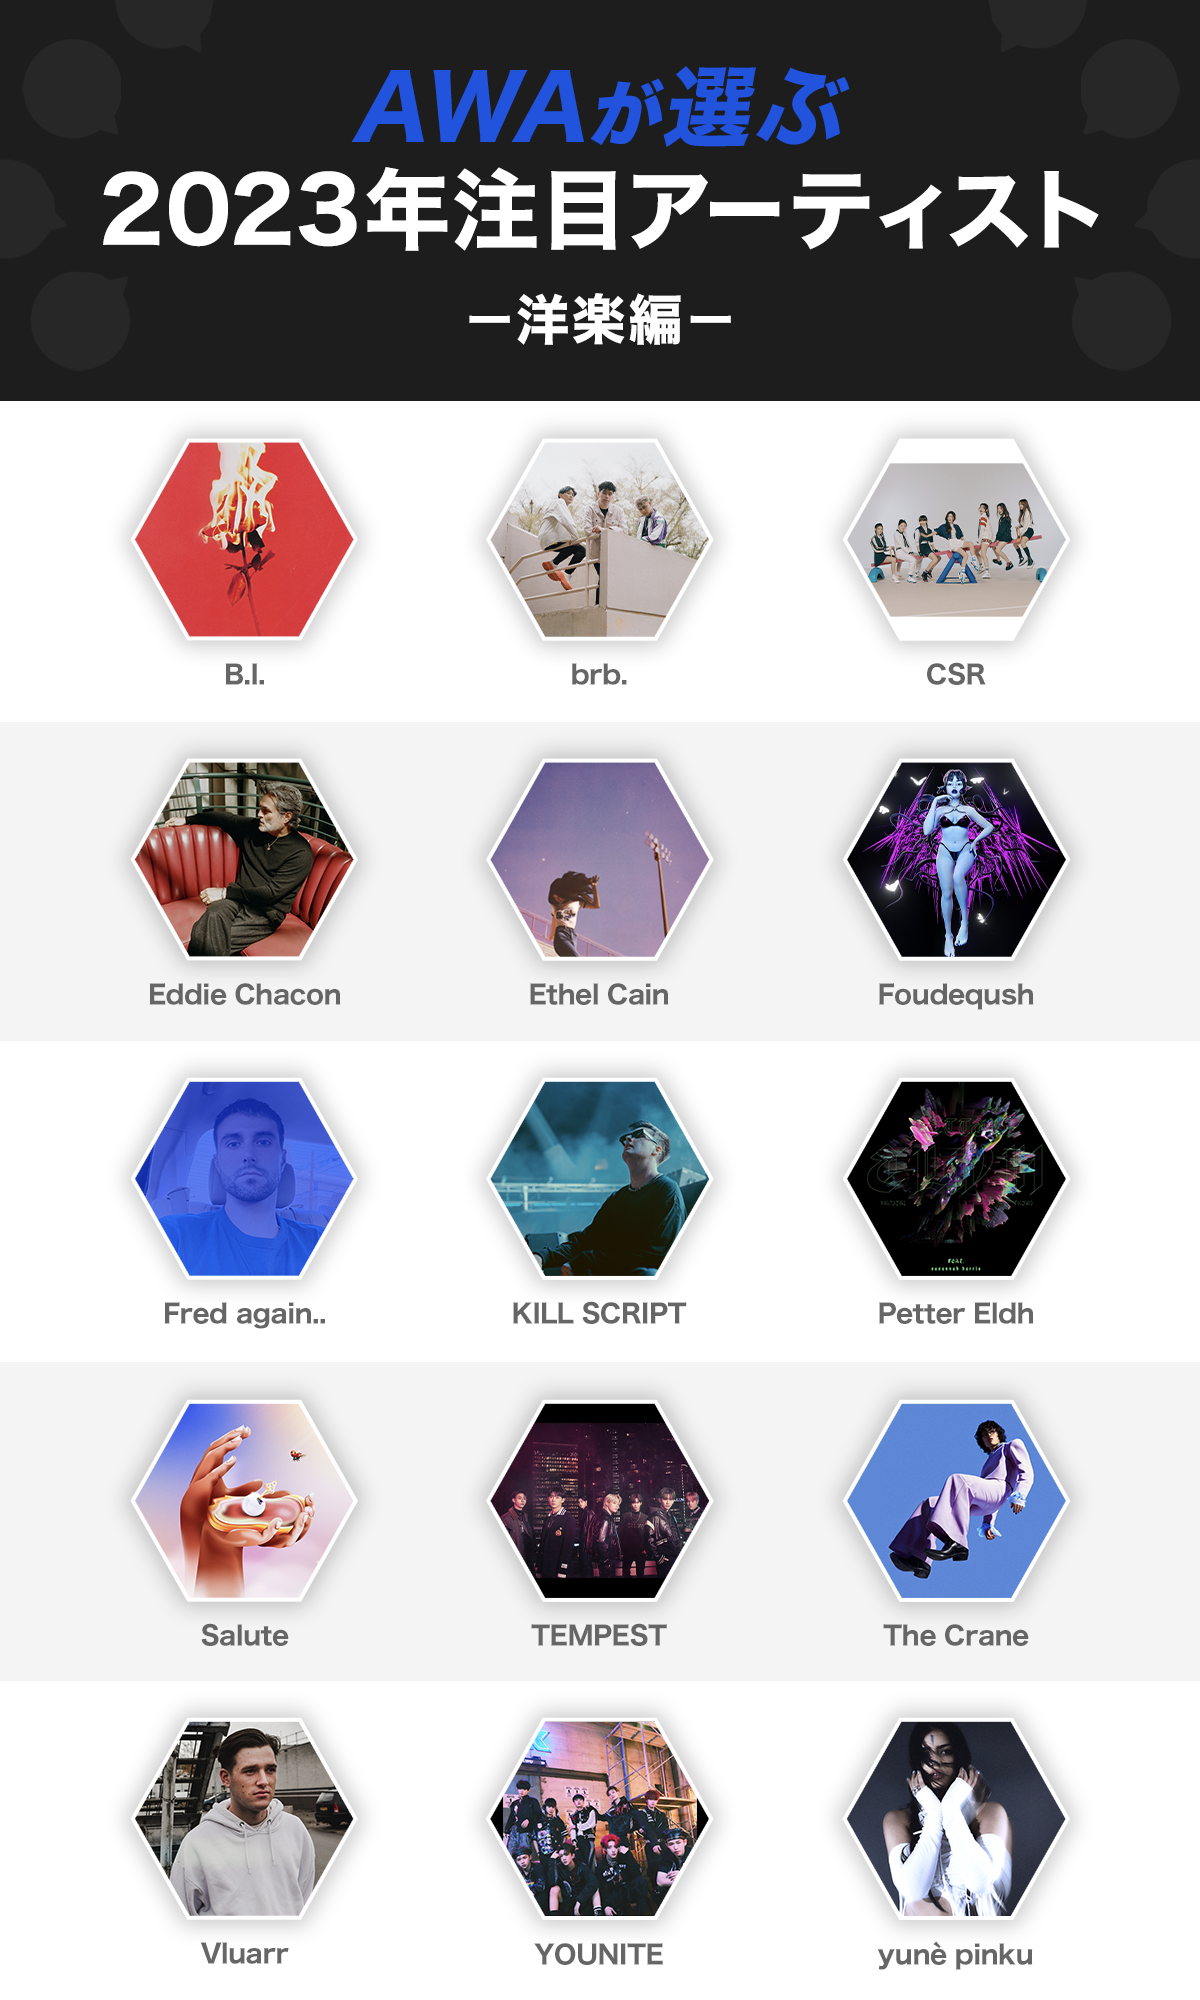Image resolution: width=1200 pixels, height=2000 pixels.
Task: Click The Crane purple suit image
Action: tap(956, 1500)
